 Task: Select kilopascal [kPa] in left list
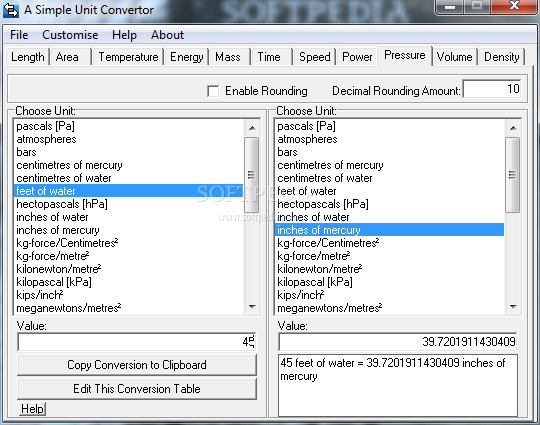pos(129,282)
